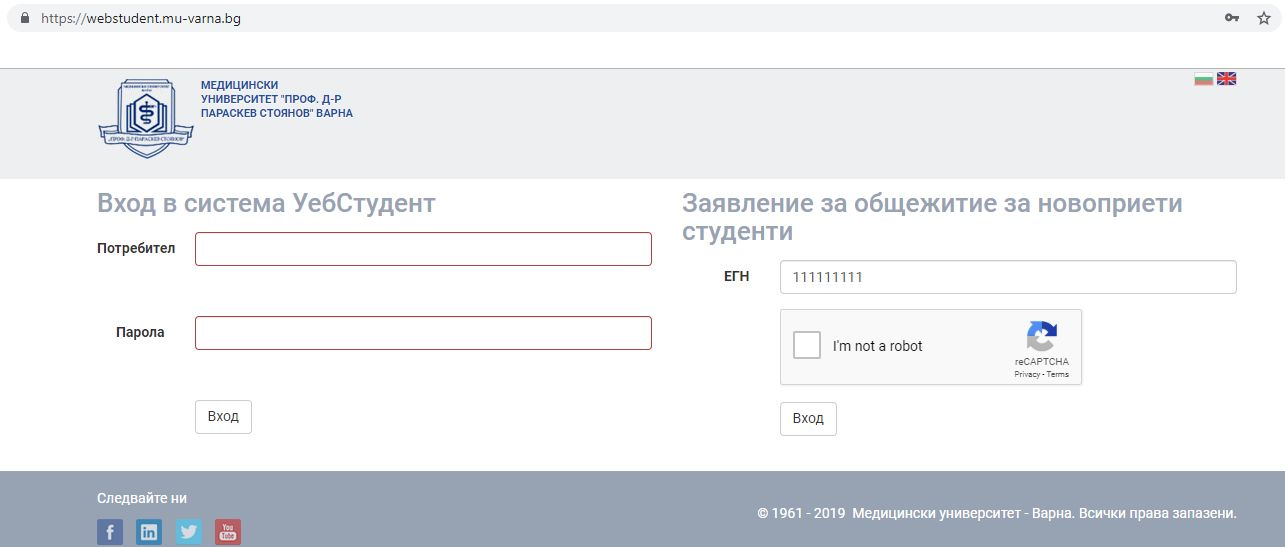The height and width of the screenshot is (547, 1285).
Task: Check the "I'm not a robot" box
Action: pos(806,346)
